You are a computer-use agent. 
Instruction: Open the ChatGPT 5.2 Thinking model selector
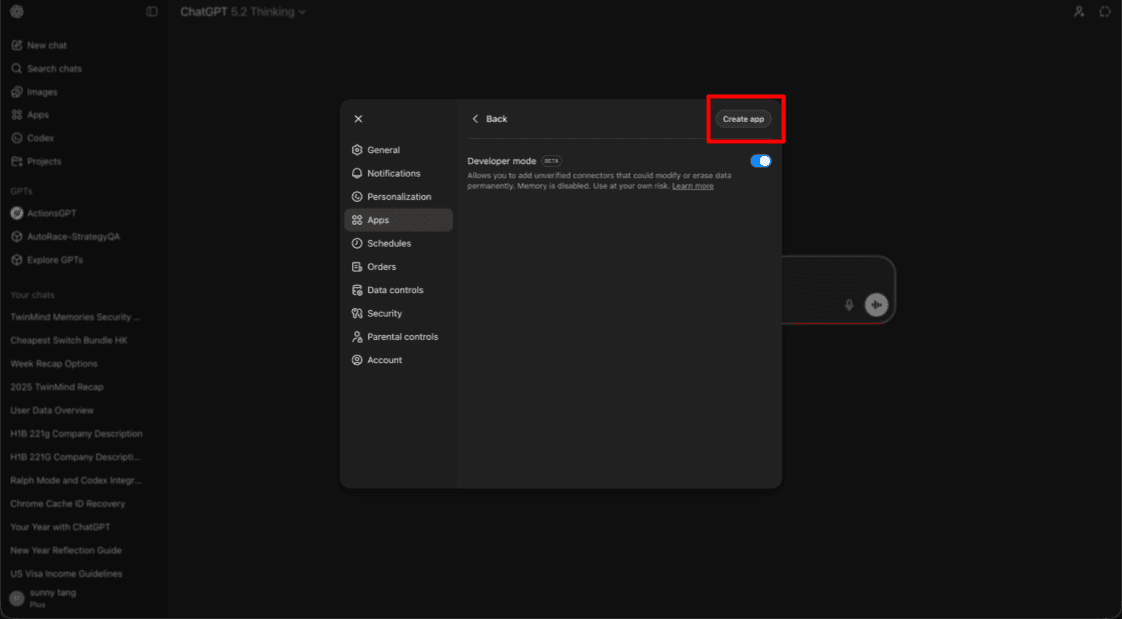[244, 11]
